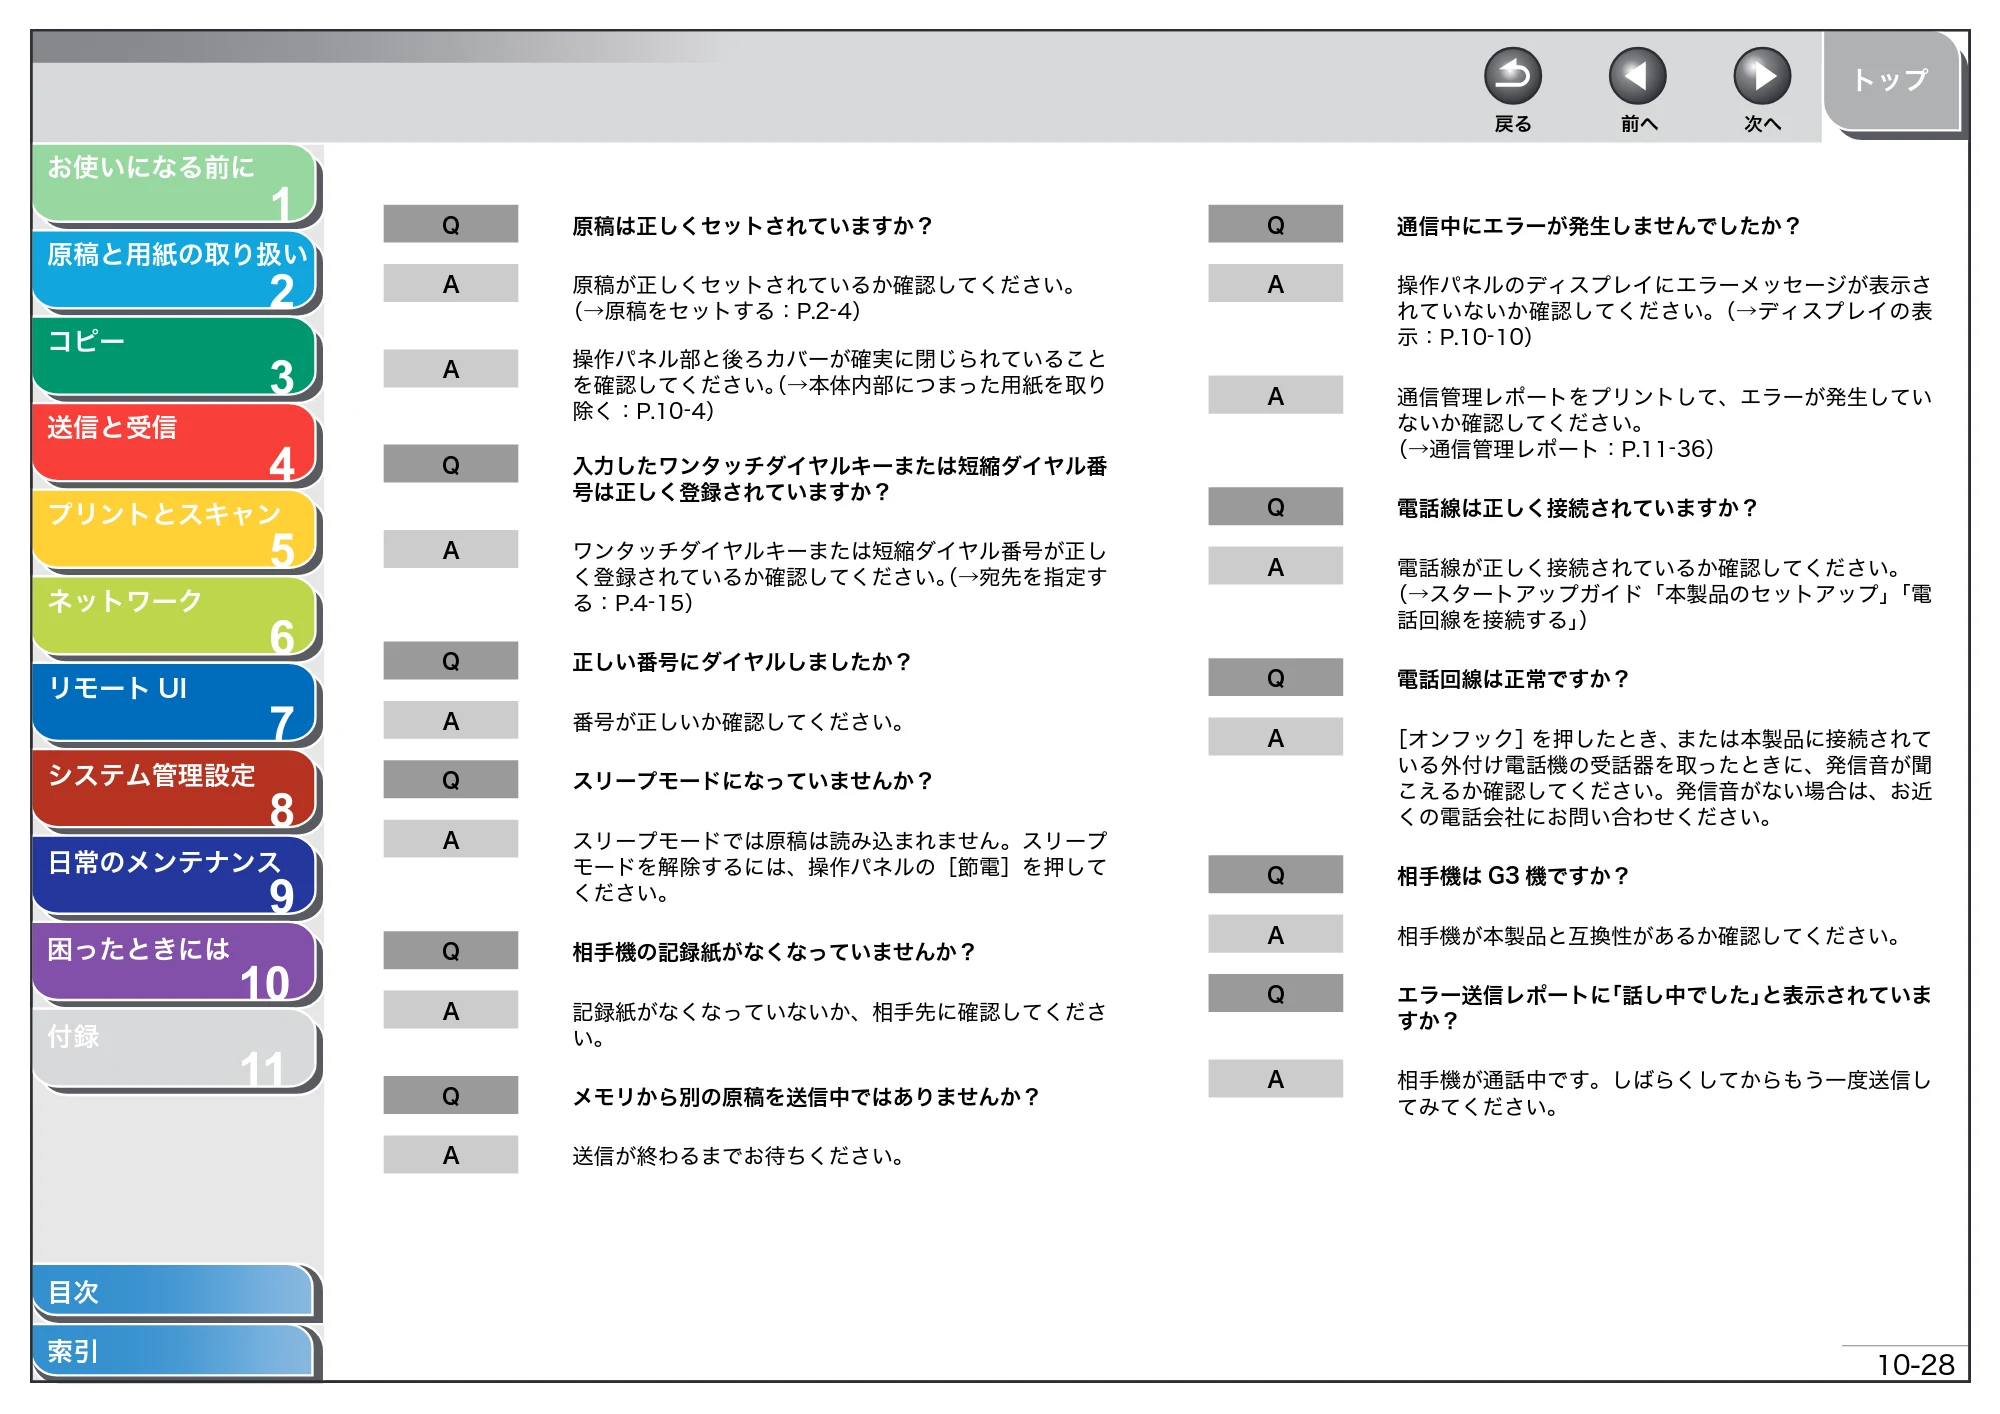
Task: Click the スタートアップガイド reference text
Action: pos(1665,607)
